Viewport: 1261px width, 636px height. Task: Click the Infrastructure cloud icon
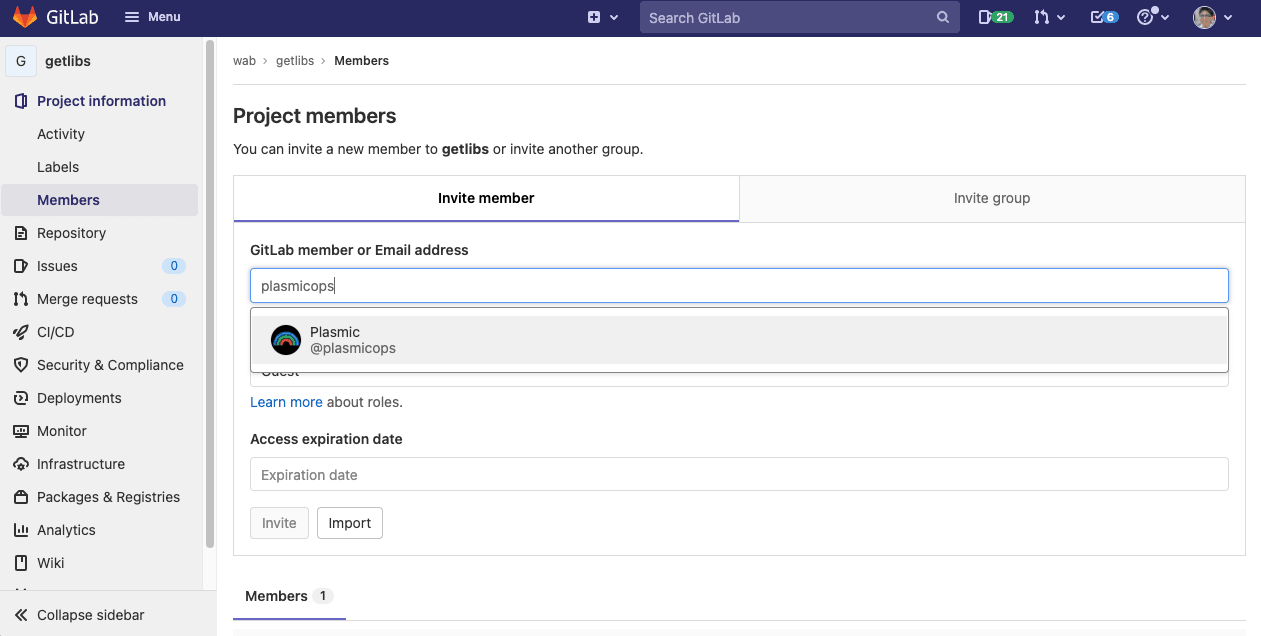tap(21, 464)
